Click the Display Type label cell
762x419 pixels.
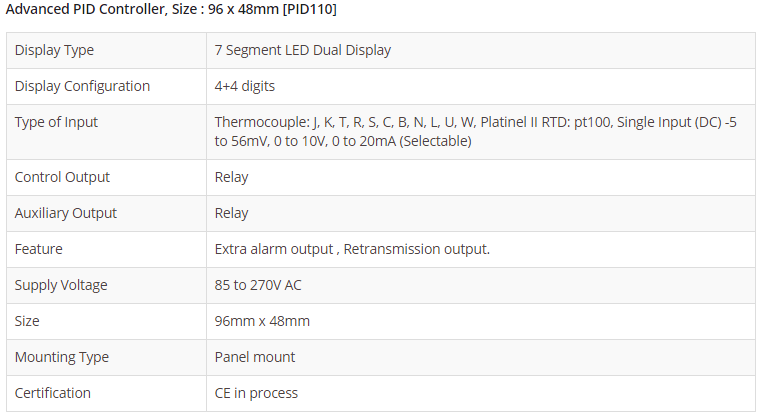(54, 50)
